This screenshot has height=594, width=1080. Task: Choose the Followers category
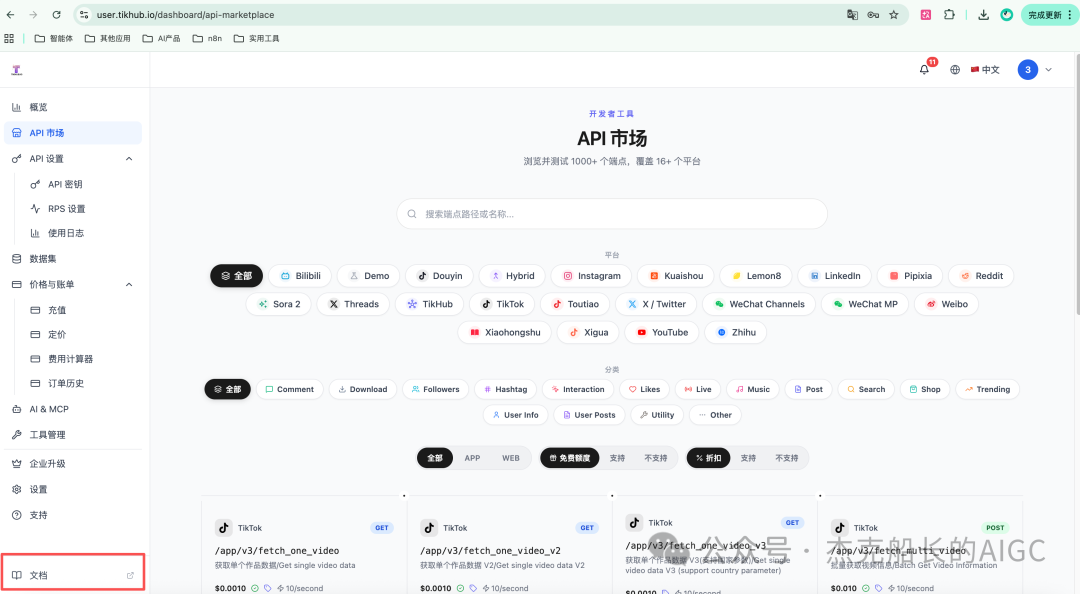[x=435, y=389]
